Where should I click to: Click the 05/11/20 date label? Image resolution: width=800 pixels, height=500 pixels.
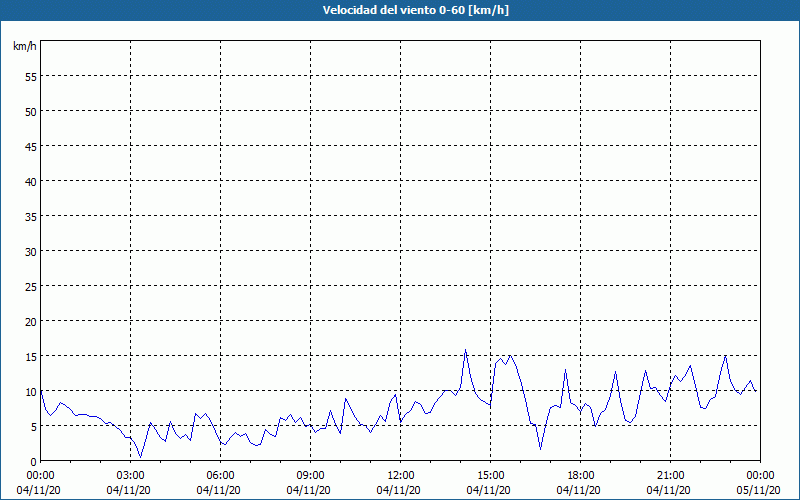tap(758, 490)
